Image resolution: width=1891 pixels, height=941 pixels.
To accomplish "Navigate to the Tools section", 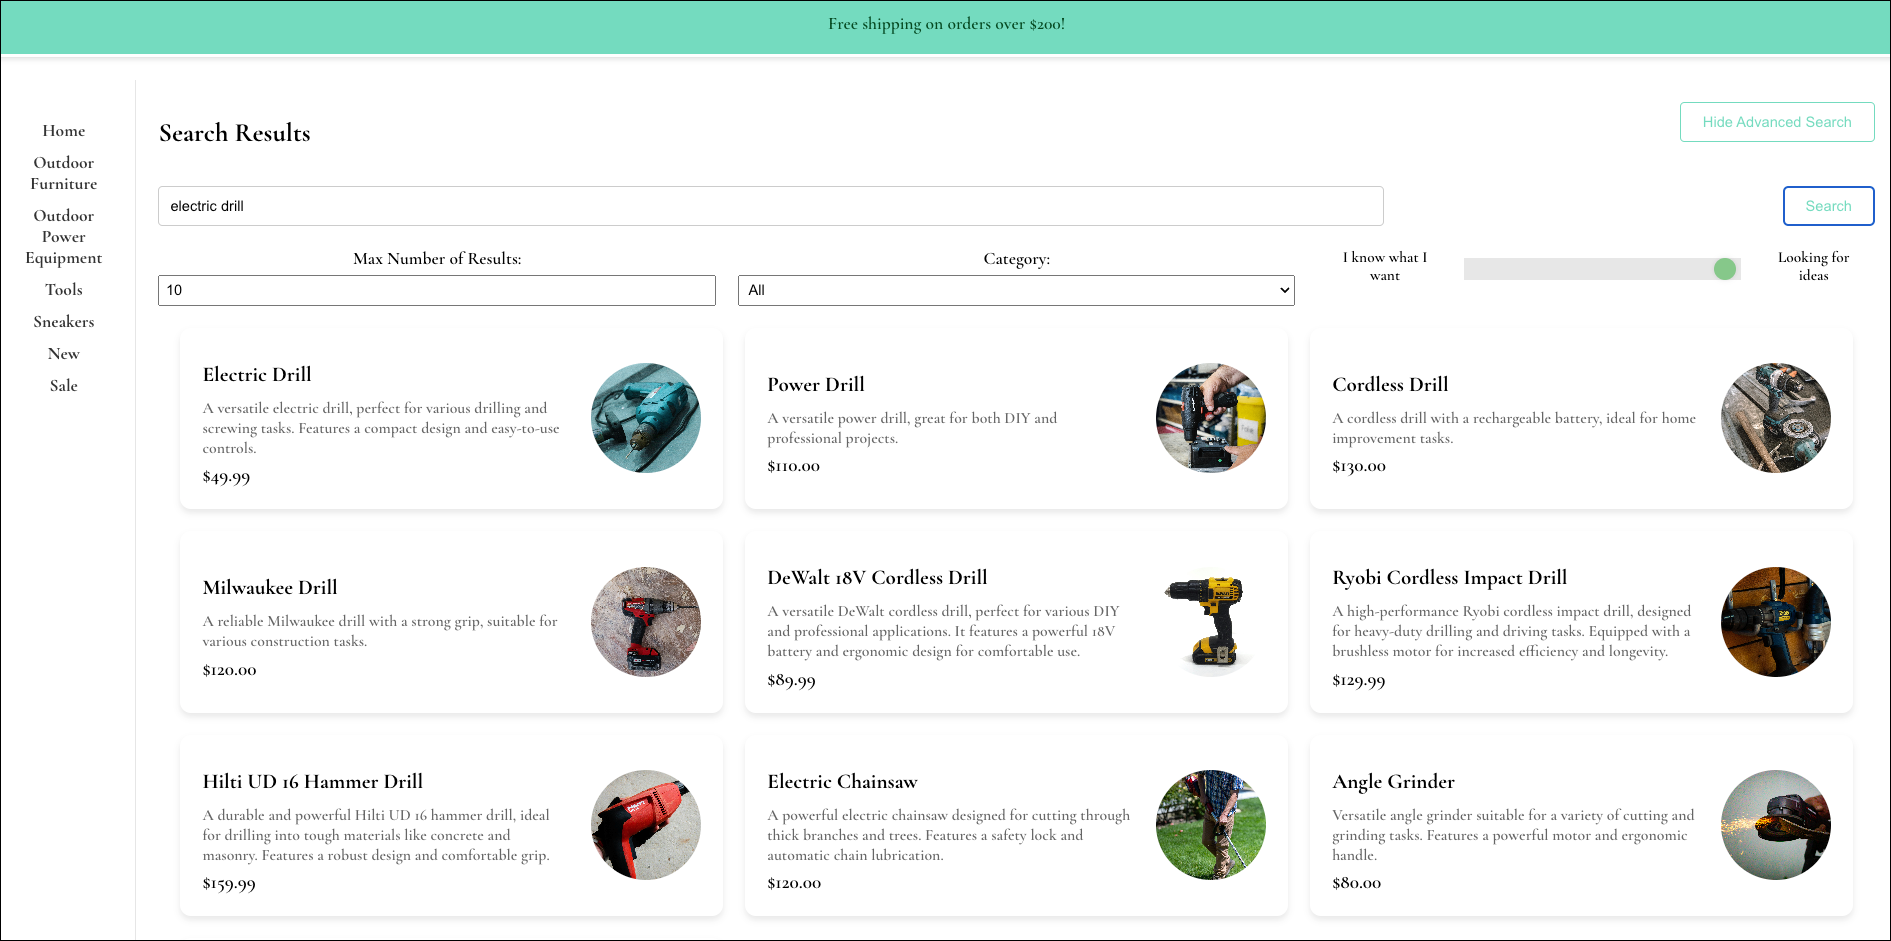I will point(63,289).
